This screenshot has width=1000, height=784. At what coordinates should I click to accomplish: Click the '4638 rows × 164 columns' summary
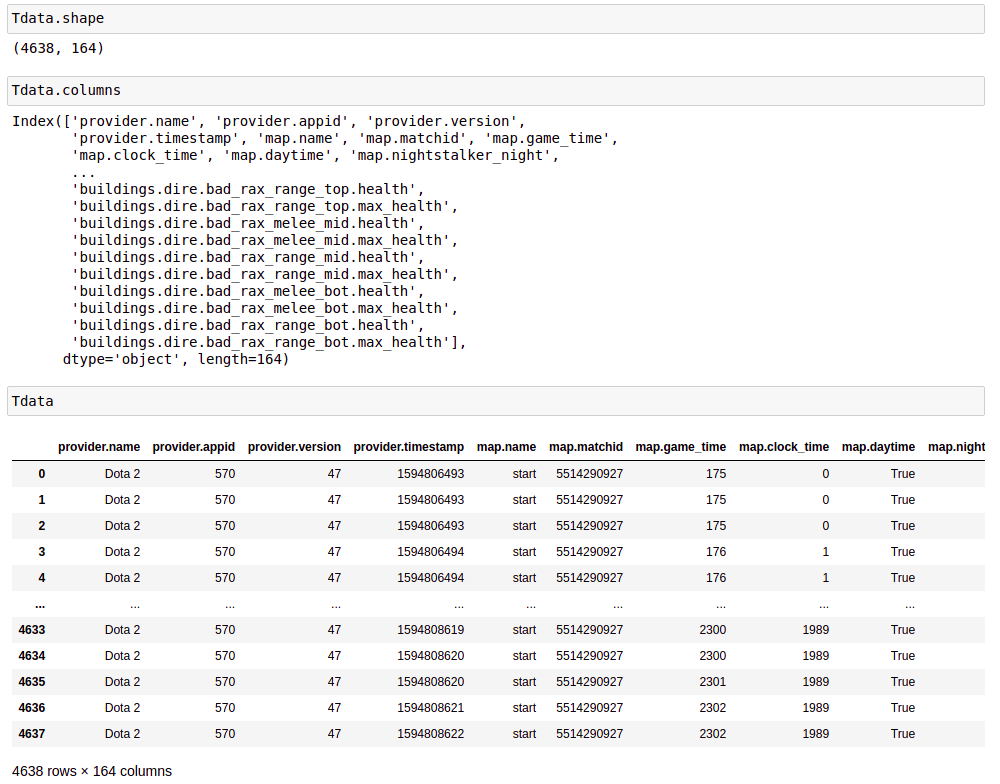click(92, 771)
